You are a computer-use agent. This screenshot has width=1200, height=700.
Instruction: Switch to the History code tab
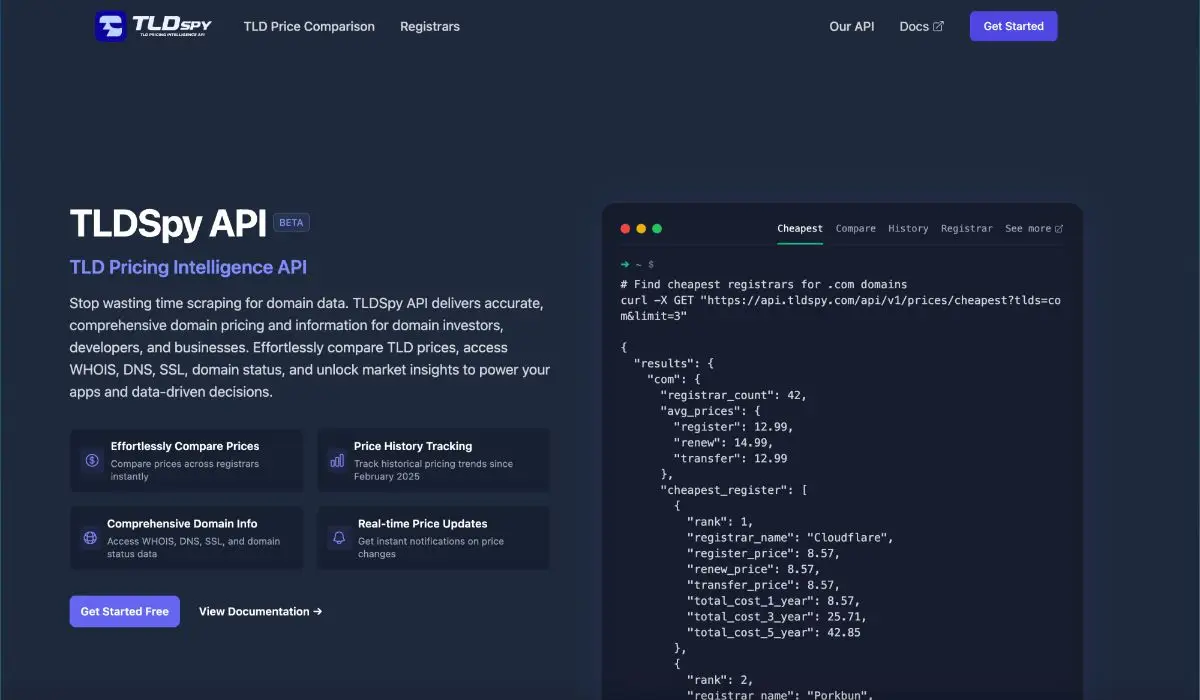[908, 229]
